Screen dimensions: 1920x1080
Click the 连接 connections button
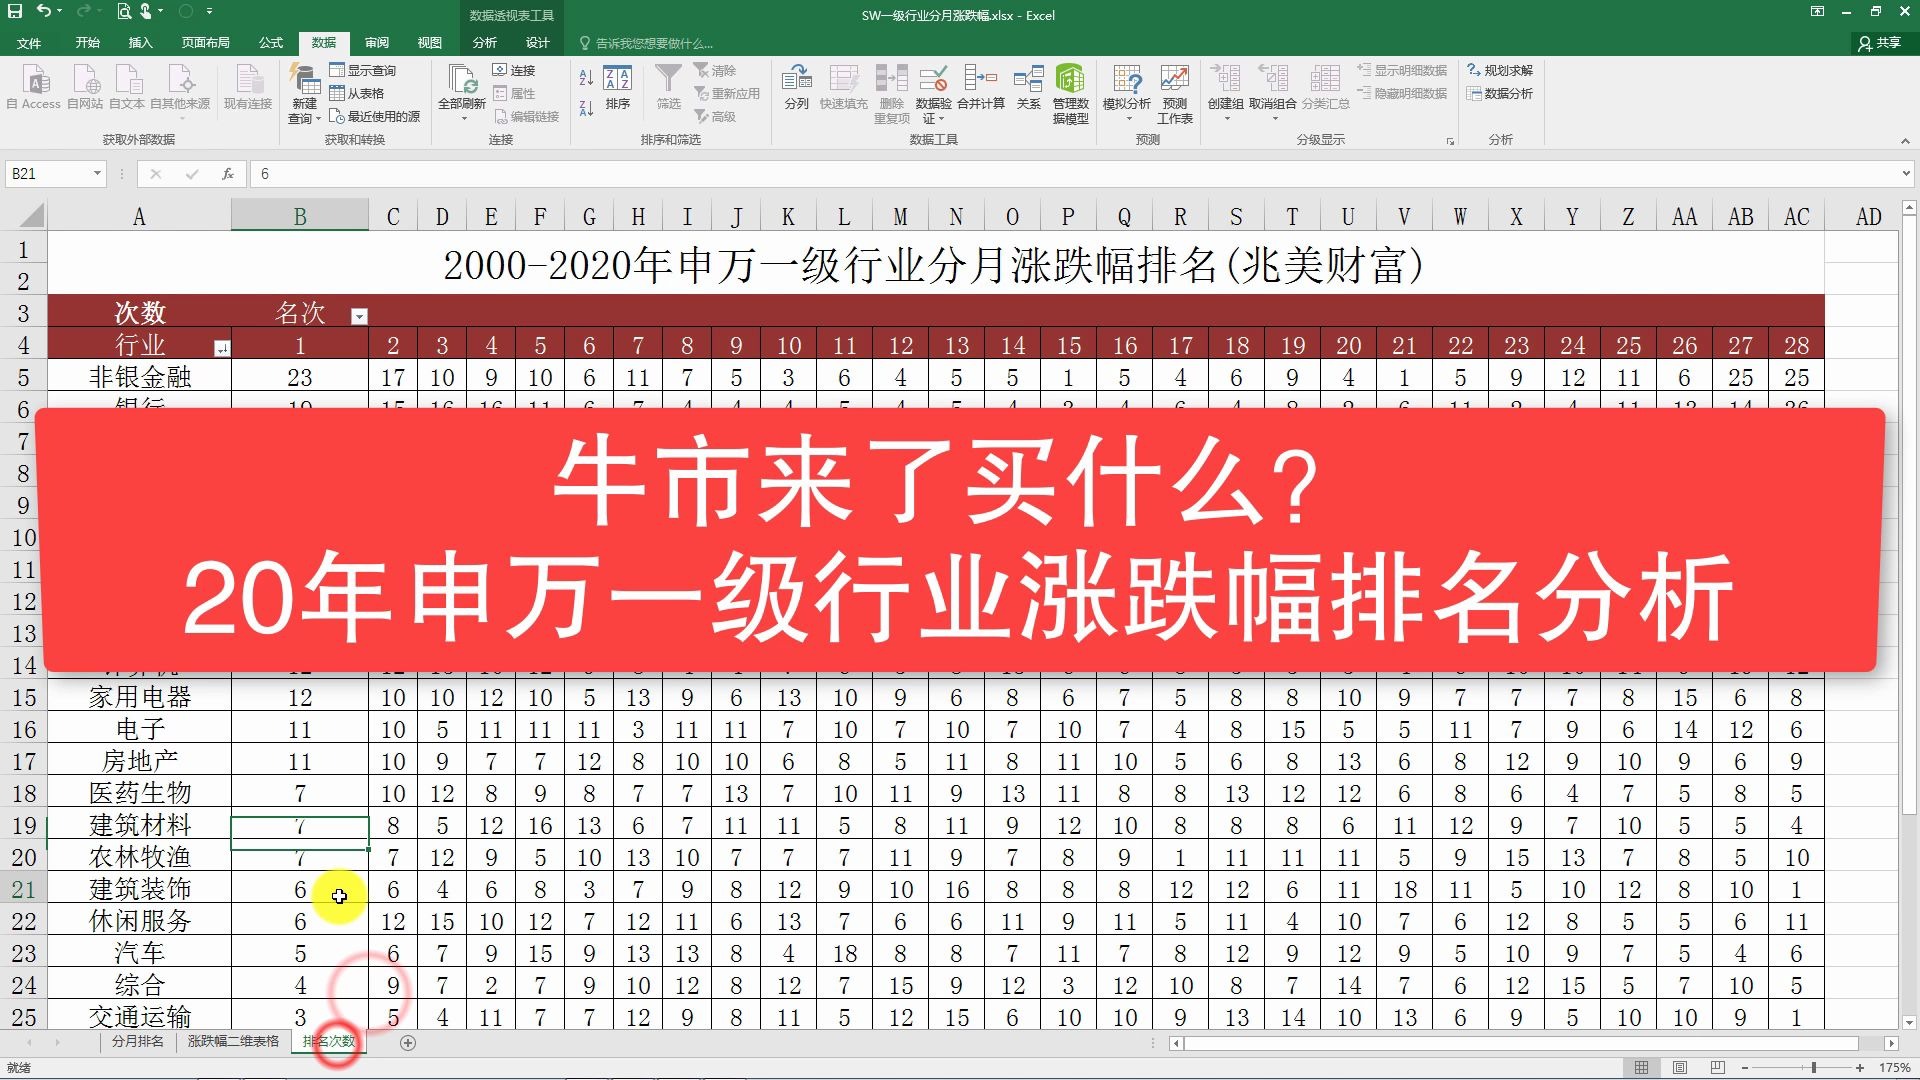tap(514, 70)
